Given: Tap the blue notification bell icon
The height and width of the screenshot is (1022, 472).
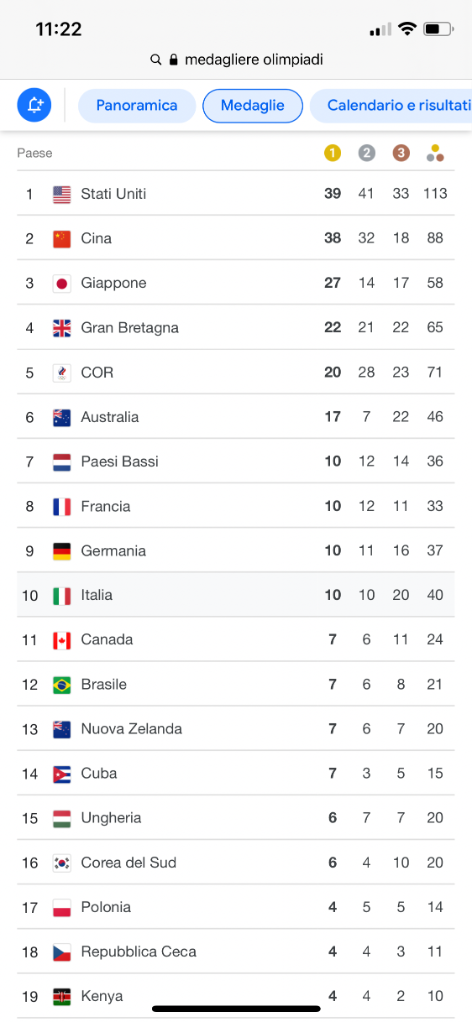Looking at the screenshot, I should 34,105.
